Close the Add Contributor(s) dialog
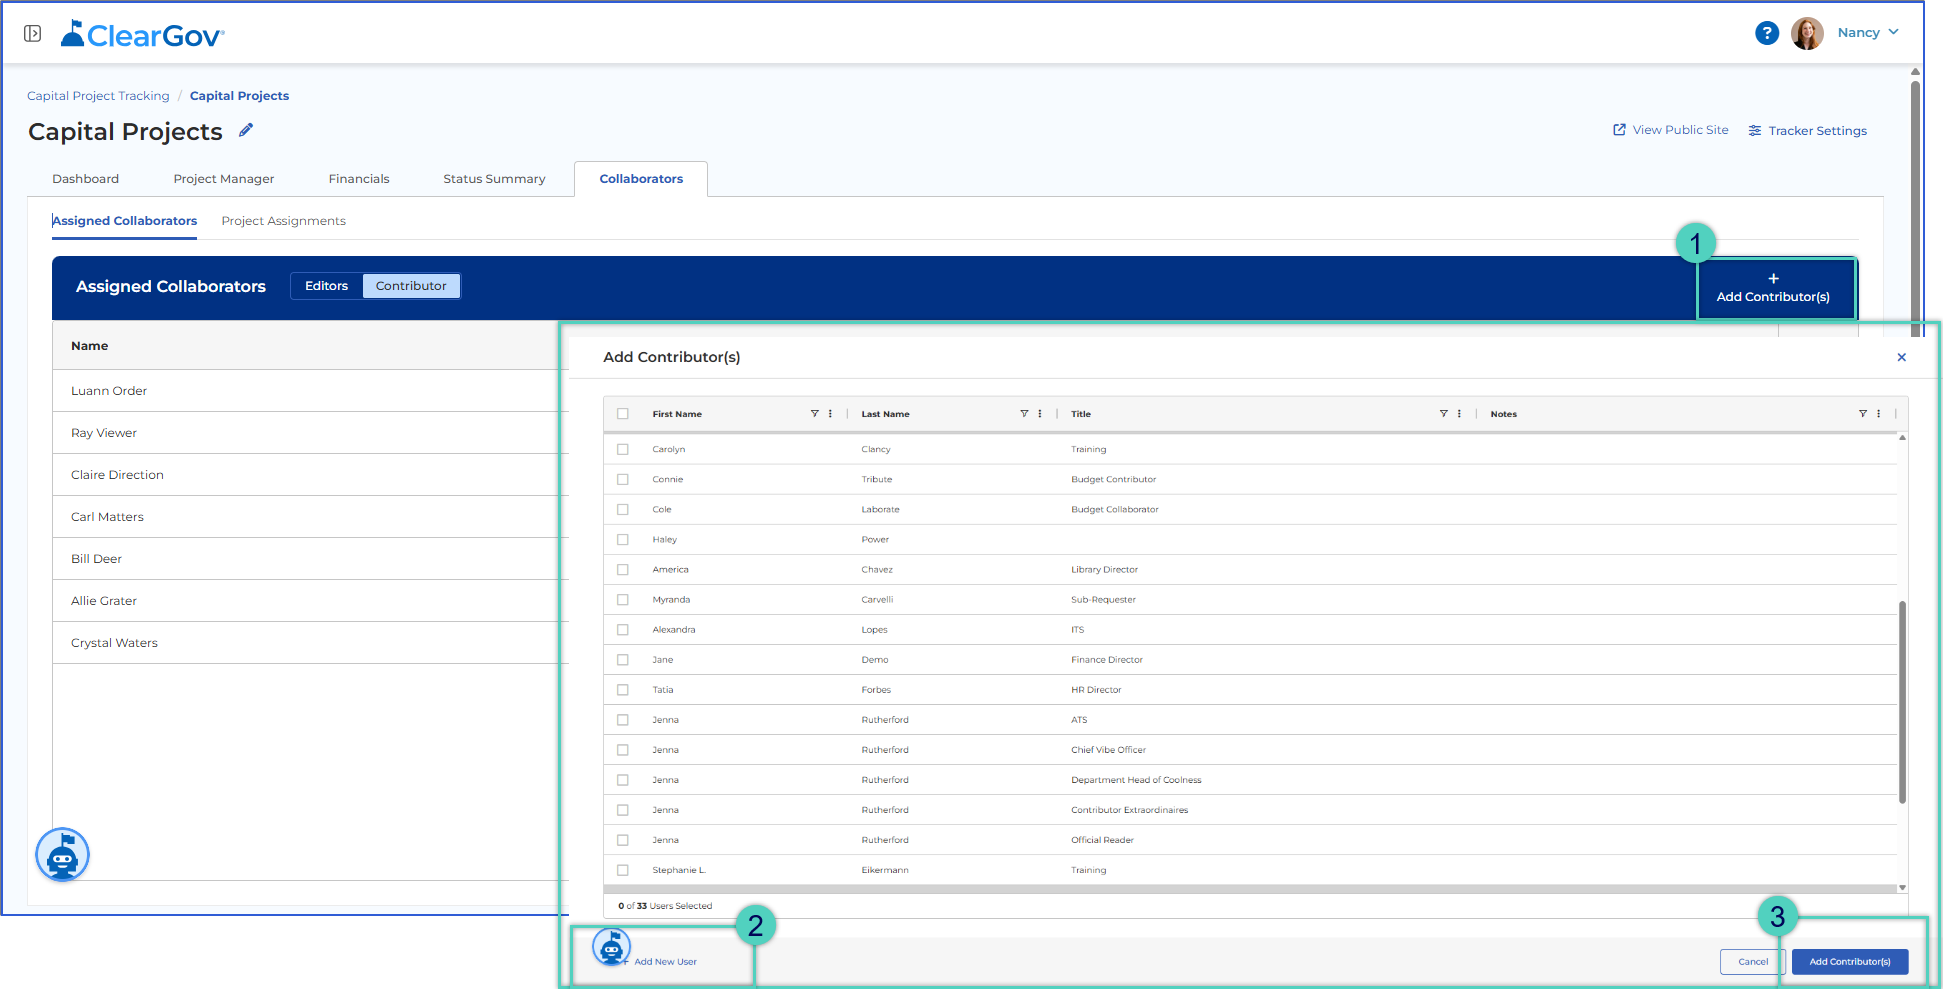This screenshot has width=1943, height=989. (x=1901, y=357)
